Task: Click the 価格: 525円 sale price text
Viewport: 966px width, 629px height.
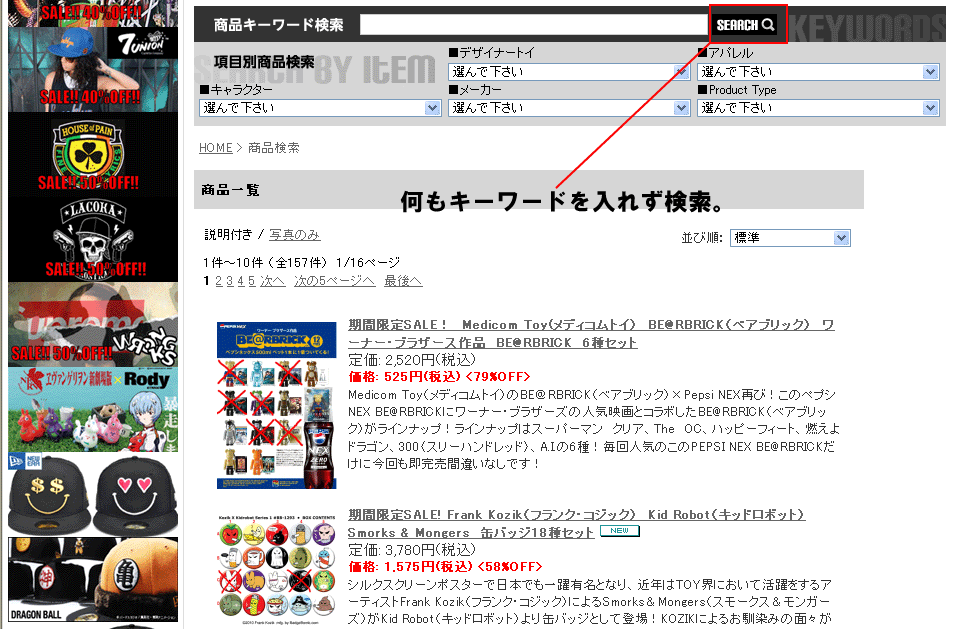Action: pos(439,376)
